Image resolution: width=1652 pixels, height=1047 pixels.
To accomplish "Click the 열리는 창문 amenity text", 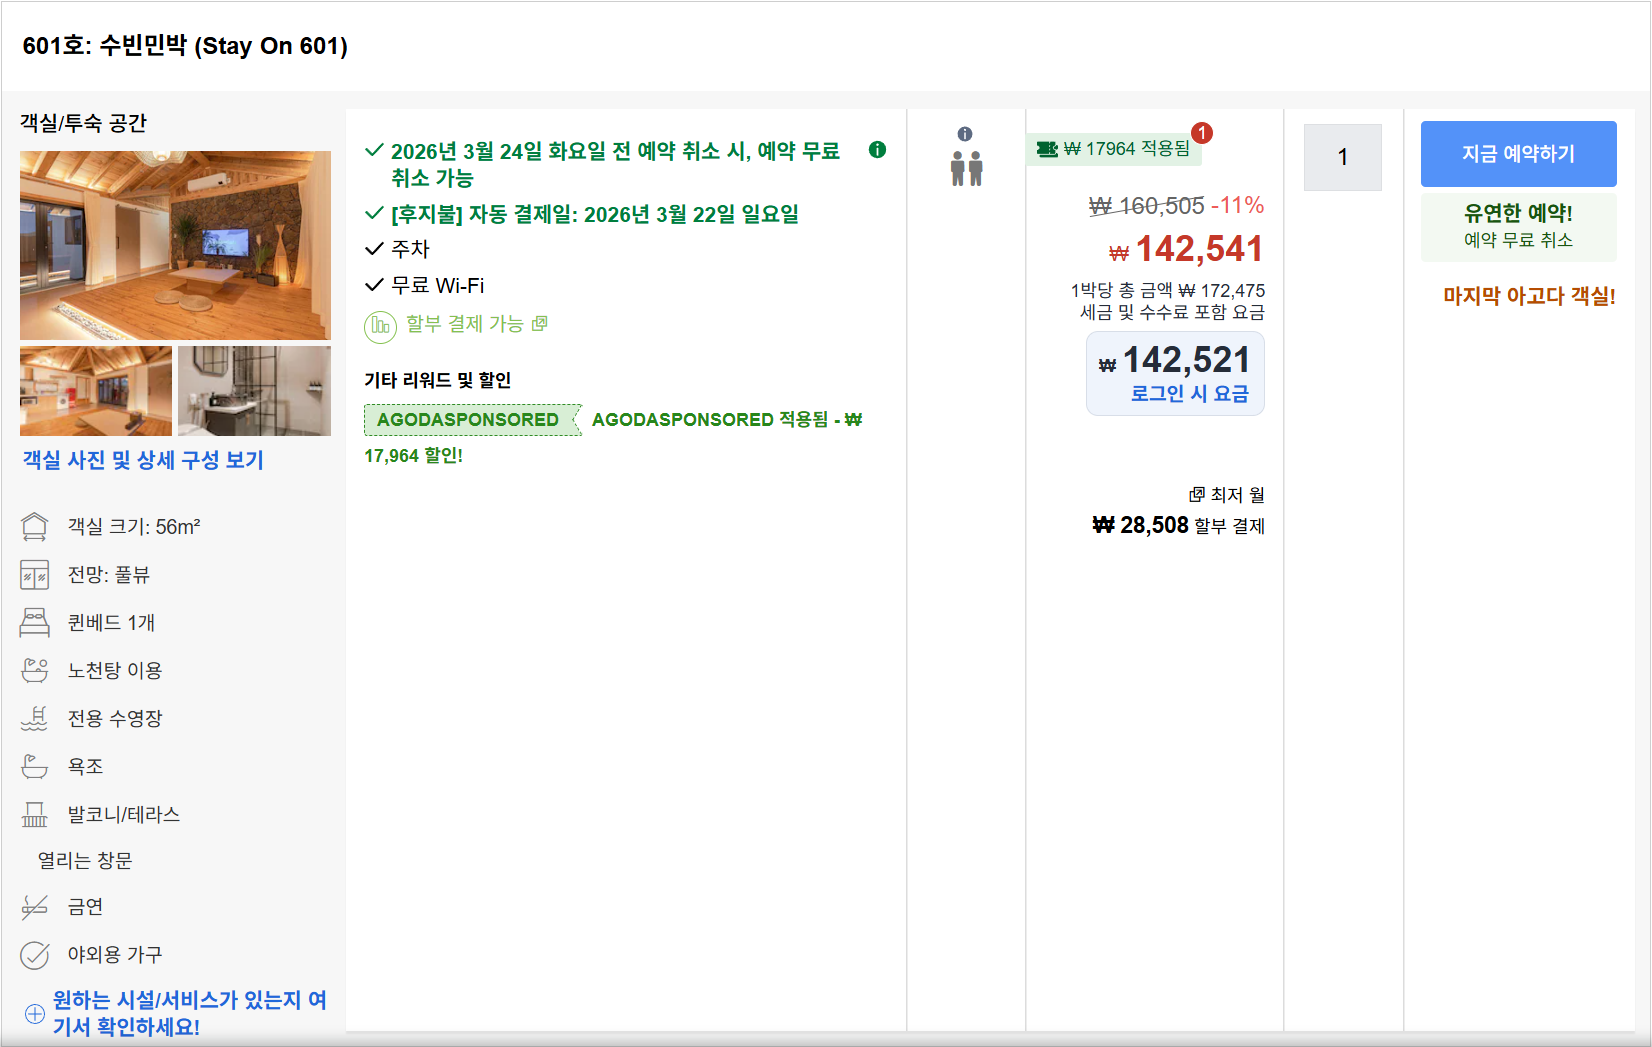I will 85,861.
